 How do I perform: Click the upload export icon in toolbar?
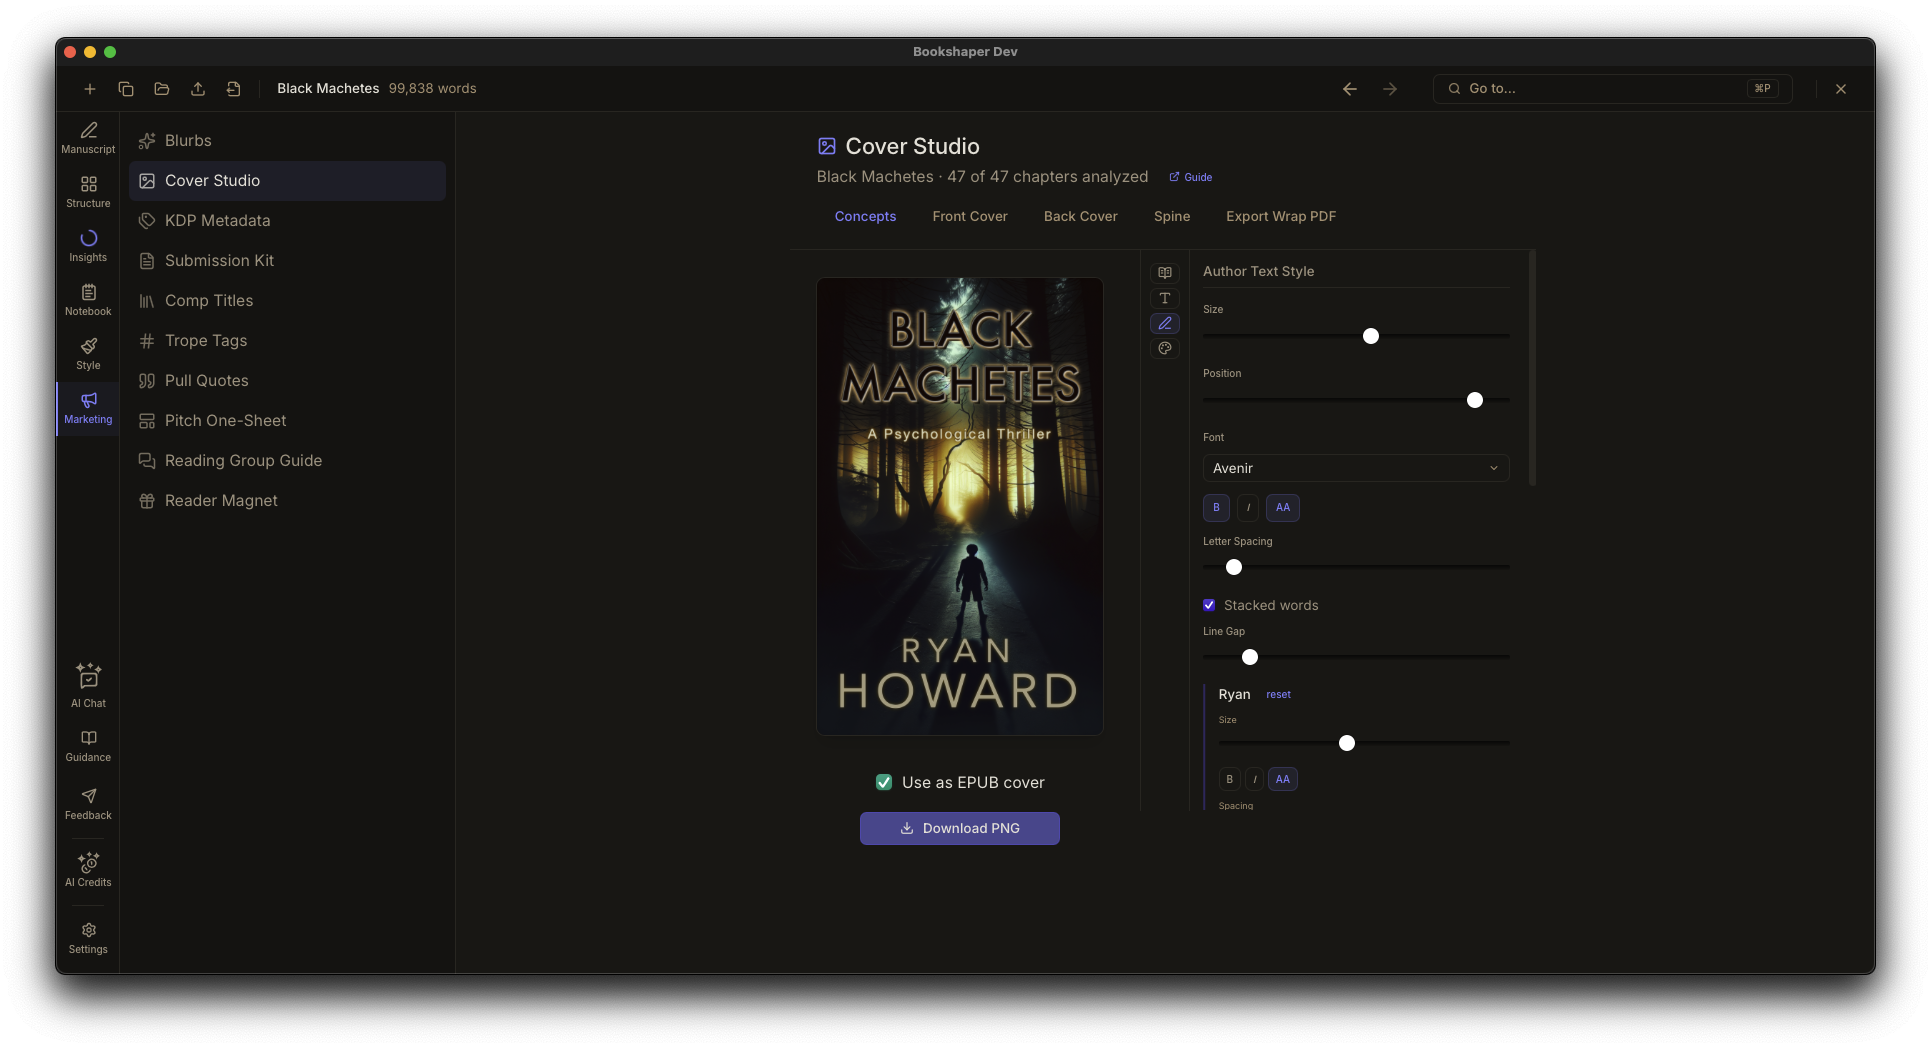click(x=198, y=89)
